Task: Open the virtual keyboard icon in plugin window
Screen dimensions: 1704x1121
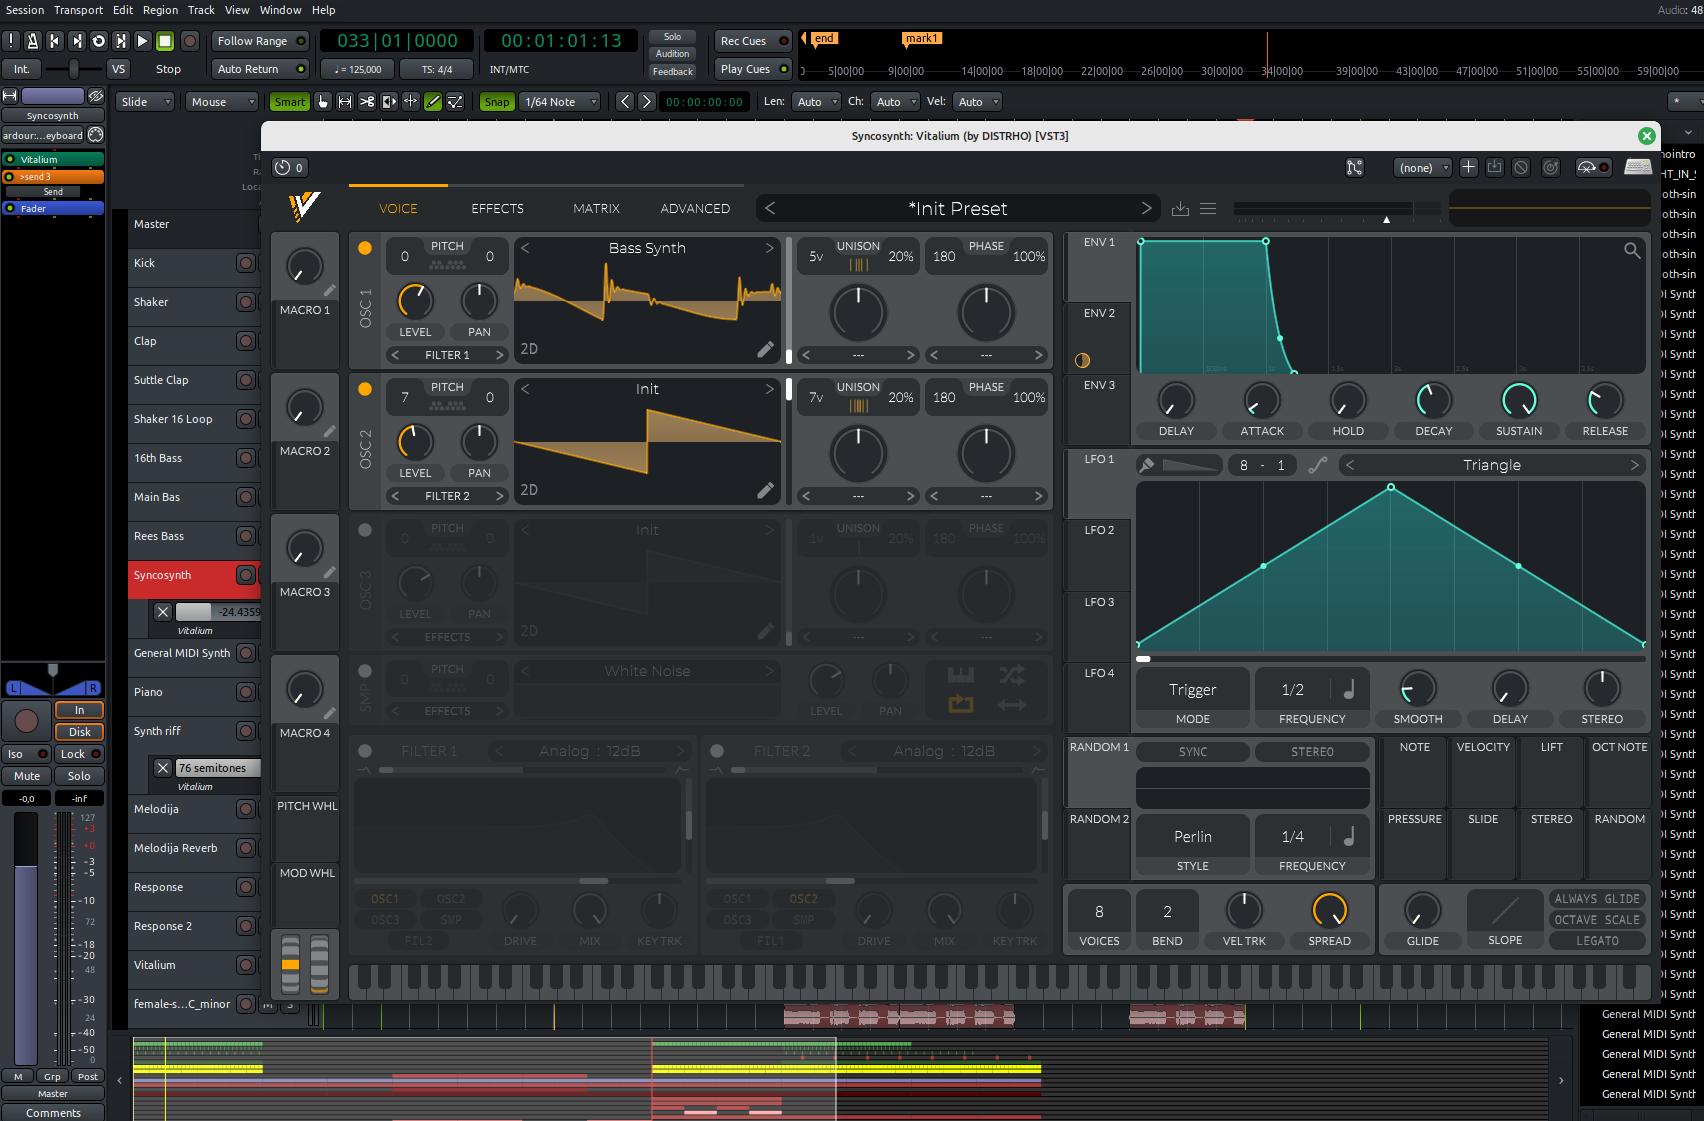Action: click(1637, 167)
